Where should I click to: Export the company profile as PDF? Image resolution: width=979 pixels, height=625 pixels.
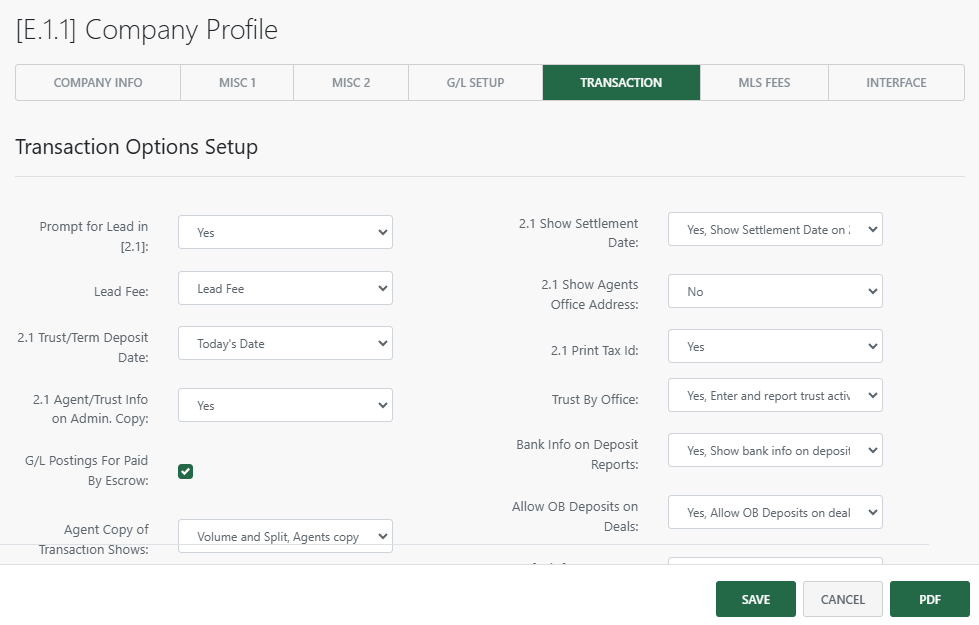[x=930, y=598]
